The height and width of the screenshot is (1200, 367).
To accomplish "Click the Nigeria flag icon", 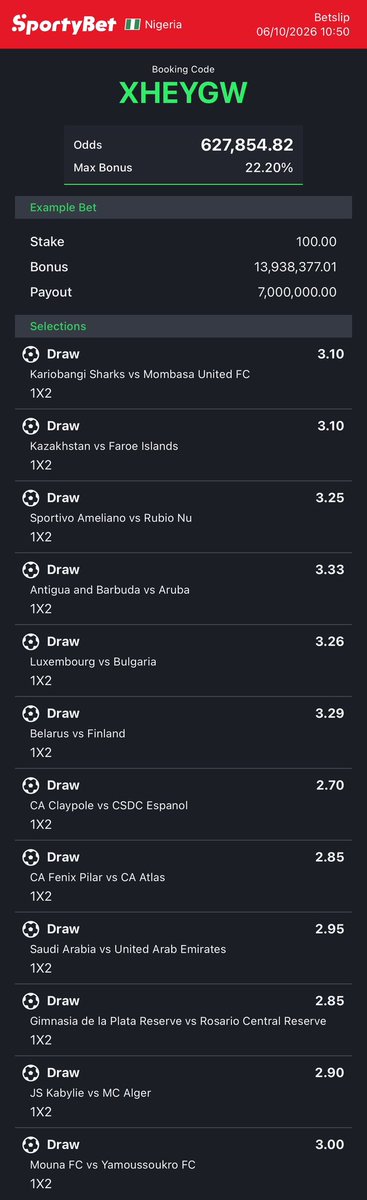I will point(131,23).
